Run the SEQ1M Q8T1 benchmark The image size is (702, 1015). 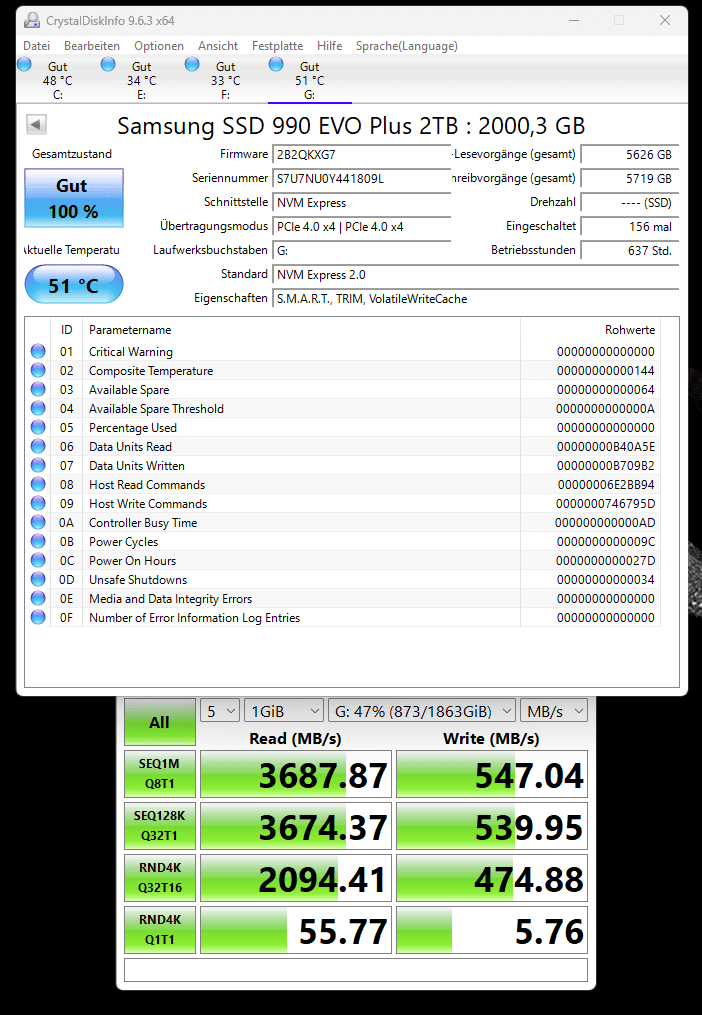[x=159, y=774]
